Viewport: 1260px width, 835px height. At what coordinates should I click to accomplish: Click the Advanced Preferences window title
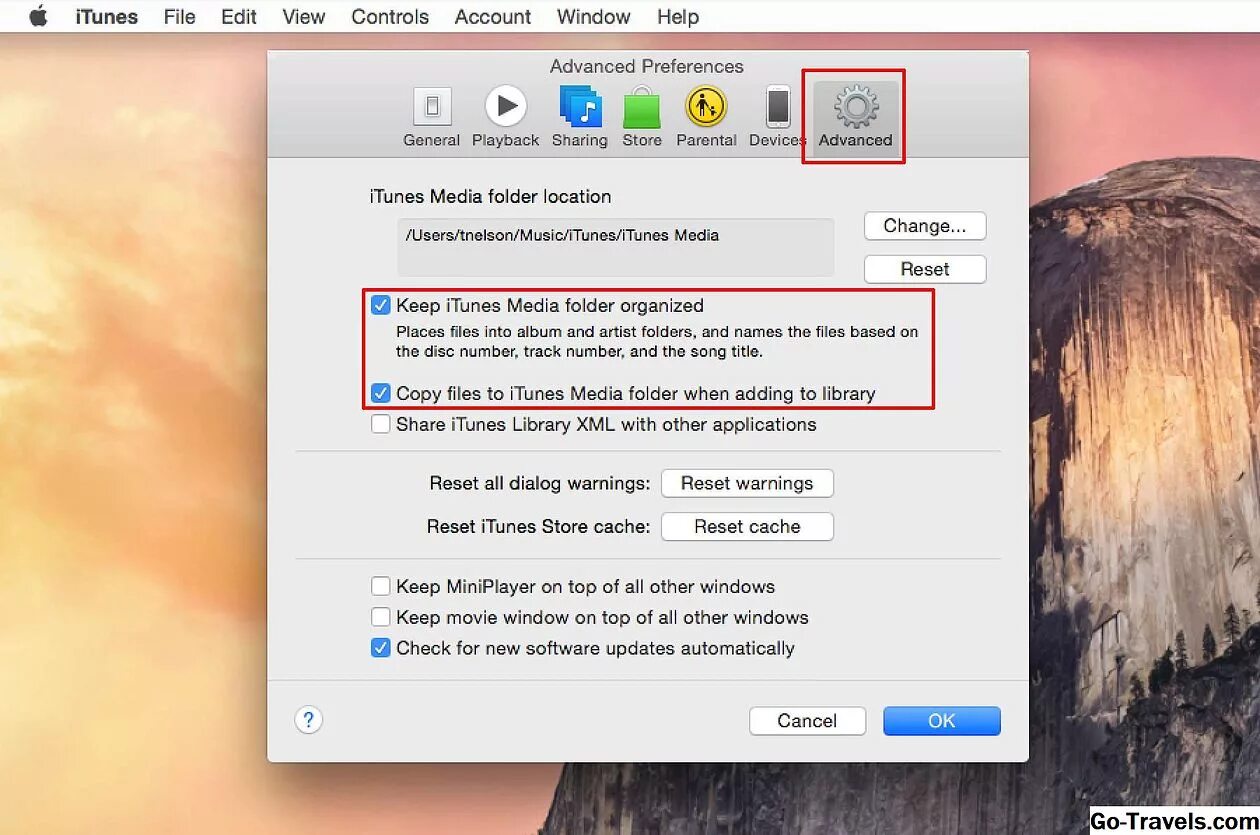click(x=647, y=66)
